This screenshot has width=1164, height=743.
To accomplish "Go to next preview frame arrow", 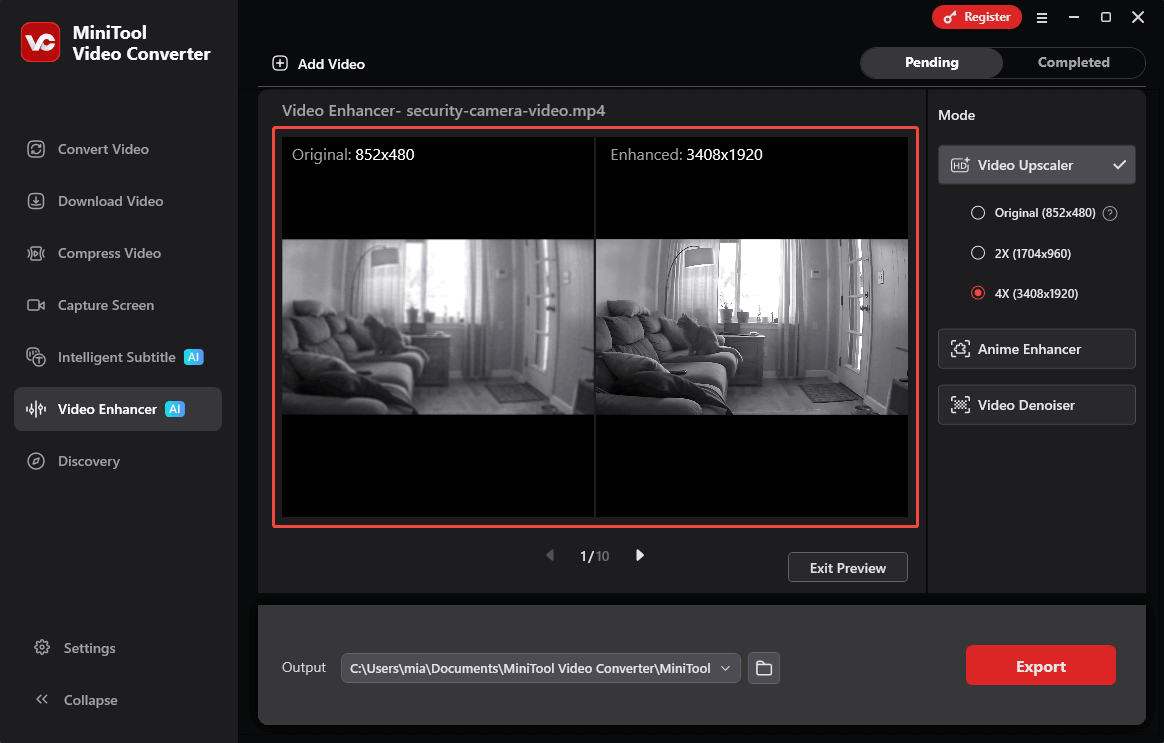I will [640, 555].
